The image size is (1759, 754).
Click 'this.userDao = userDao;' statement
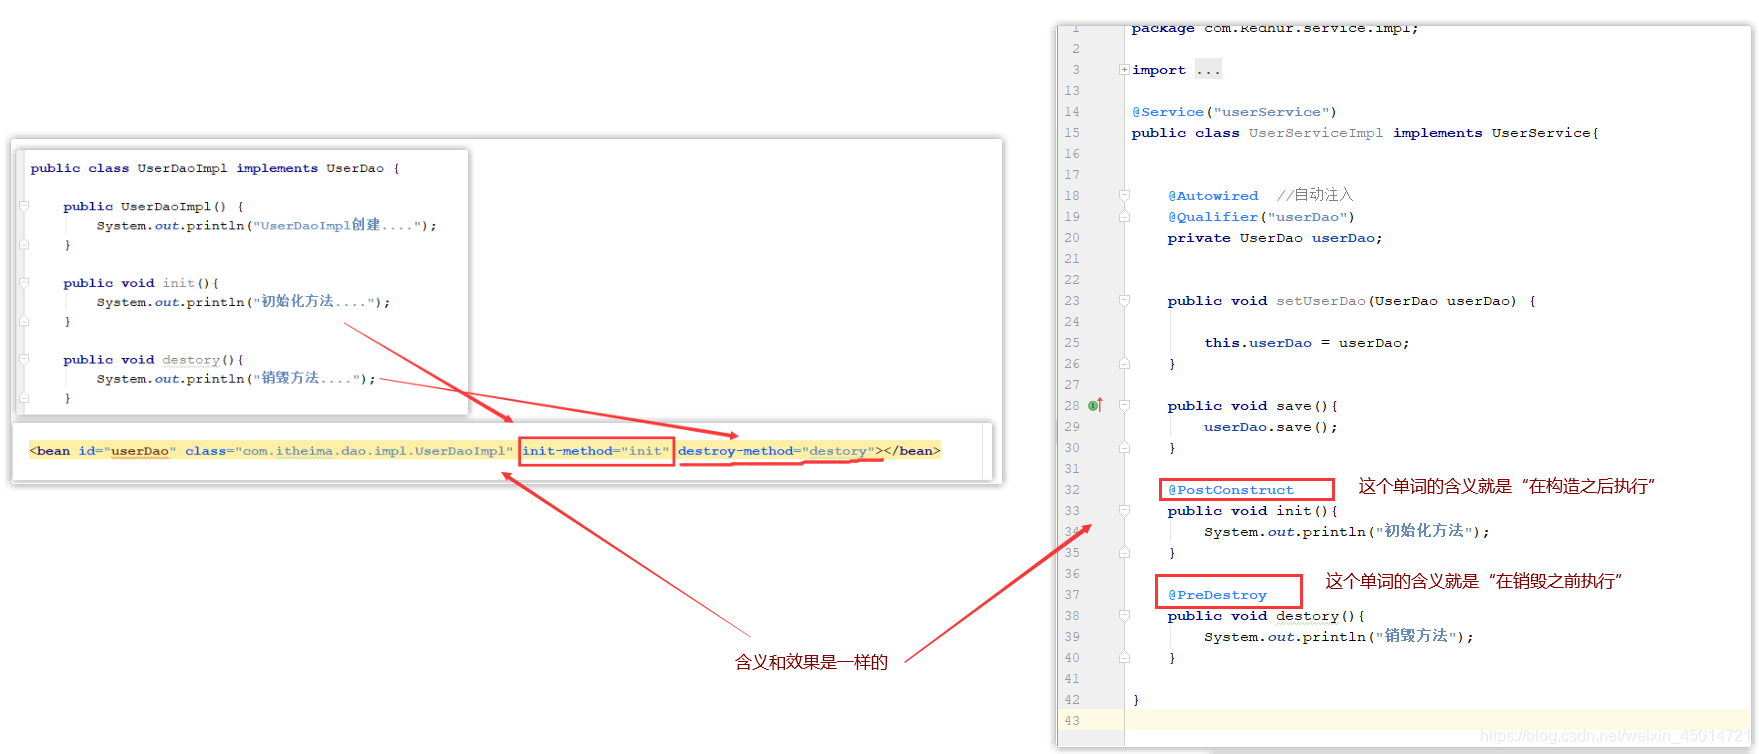point(1307,343)
